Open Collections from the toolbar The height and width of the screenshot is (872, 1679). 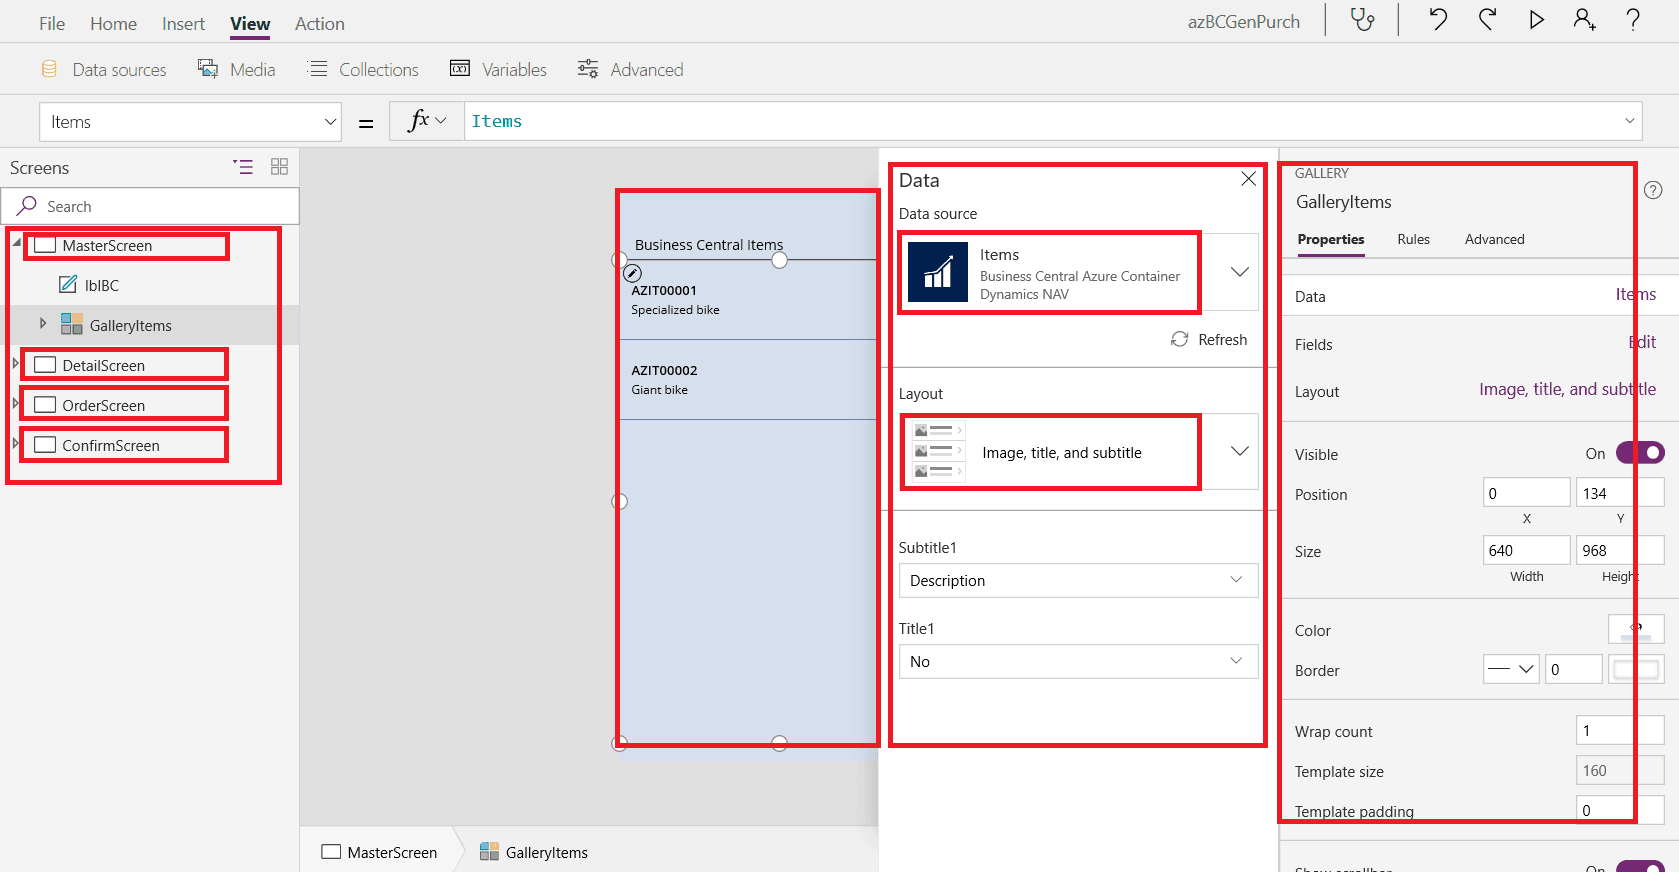click(364, 69)
